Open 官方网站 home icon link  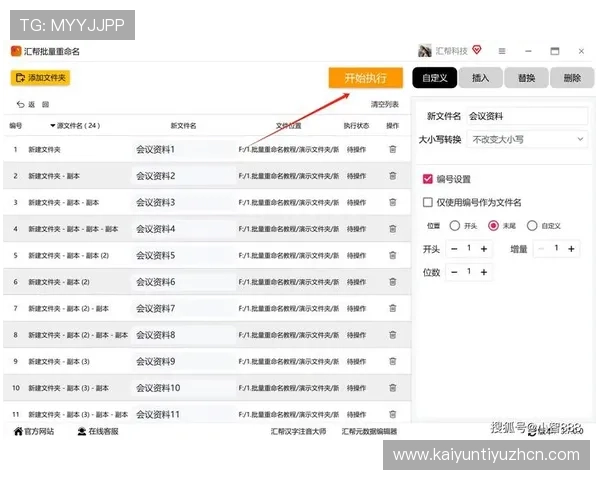[18, 432]
